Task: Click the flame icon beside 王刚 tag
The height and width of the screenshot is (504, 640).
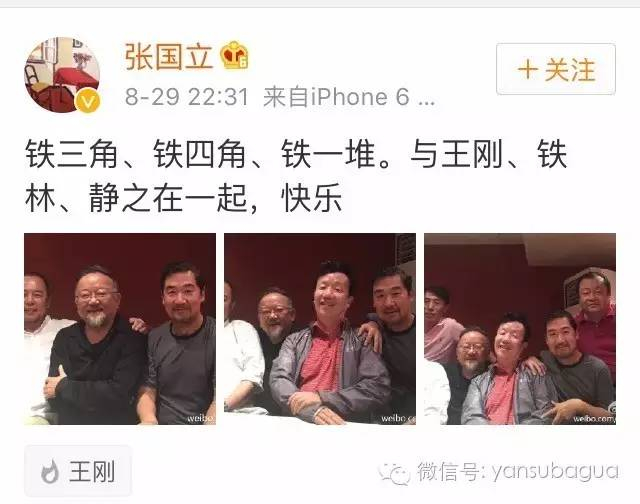Action: pyautogui.click(x=50, y=471)
